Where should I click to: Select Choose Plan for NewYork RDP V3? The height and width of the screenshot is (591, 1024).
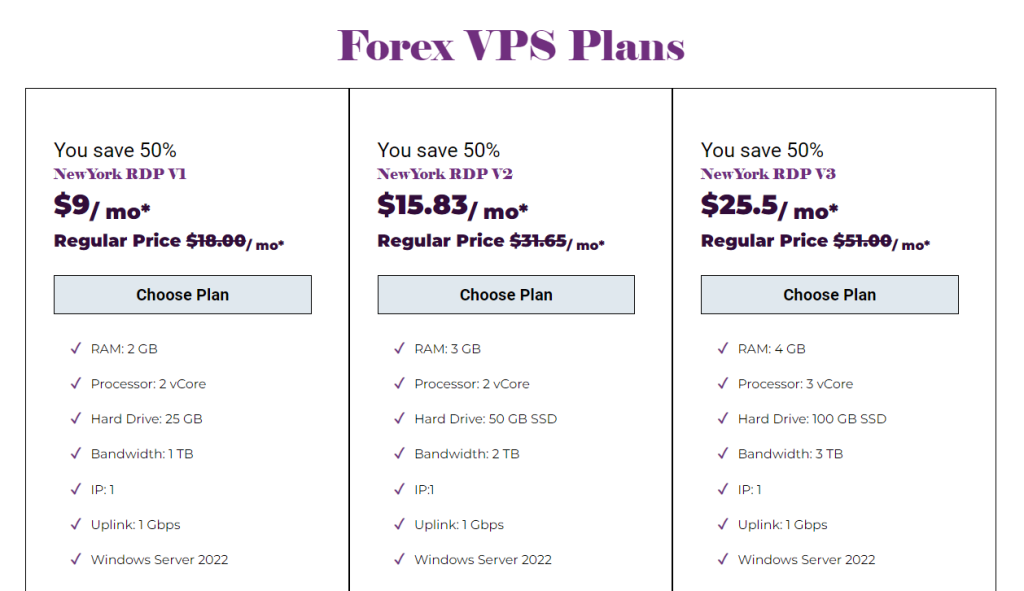(829, 295)
